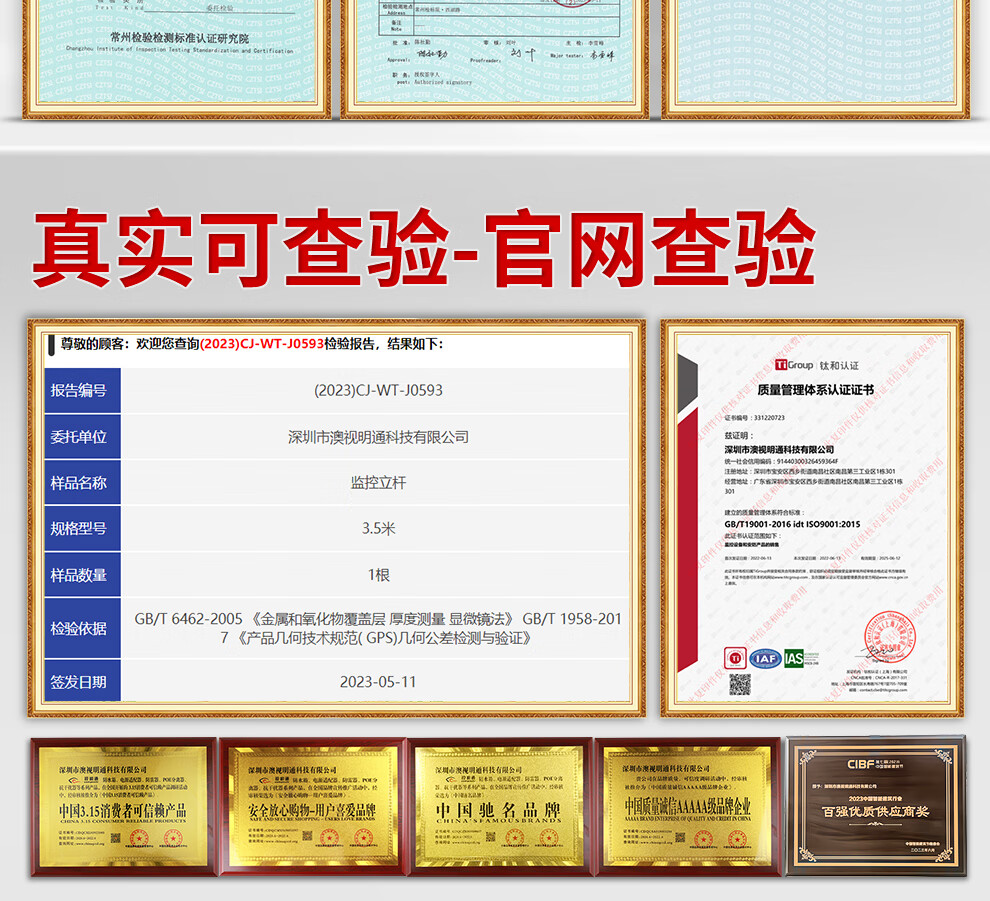Click the 监控立杆 sample name value
This screenshot has width=990, height=901.
378,483
